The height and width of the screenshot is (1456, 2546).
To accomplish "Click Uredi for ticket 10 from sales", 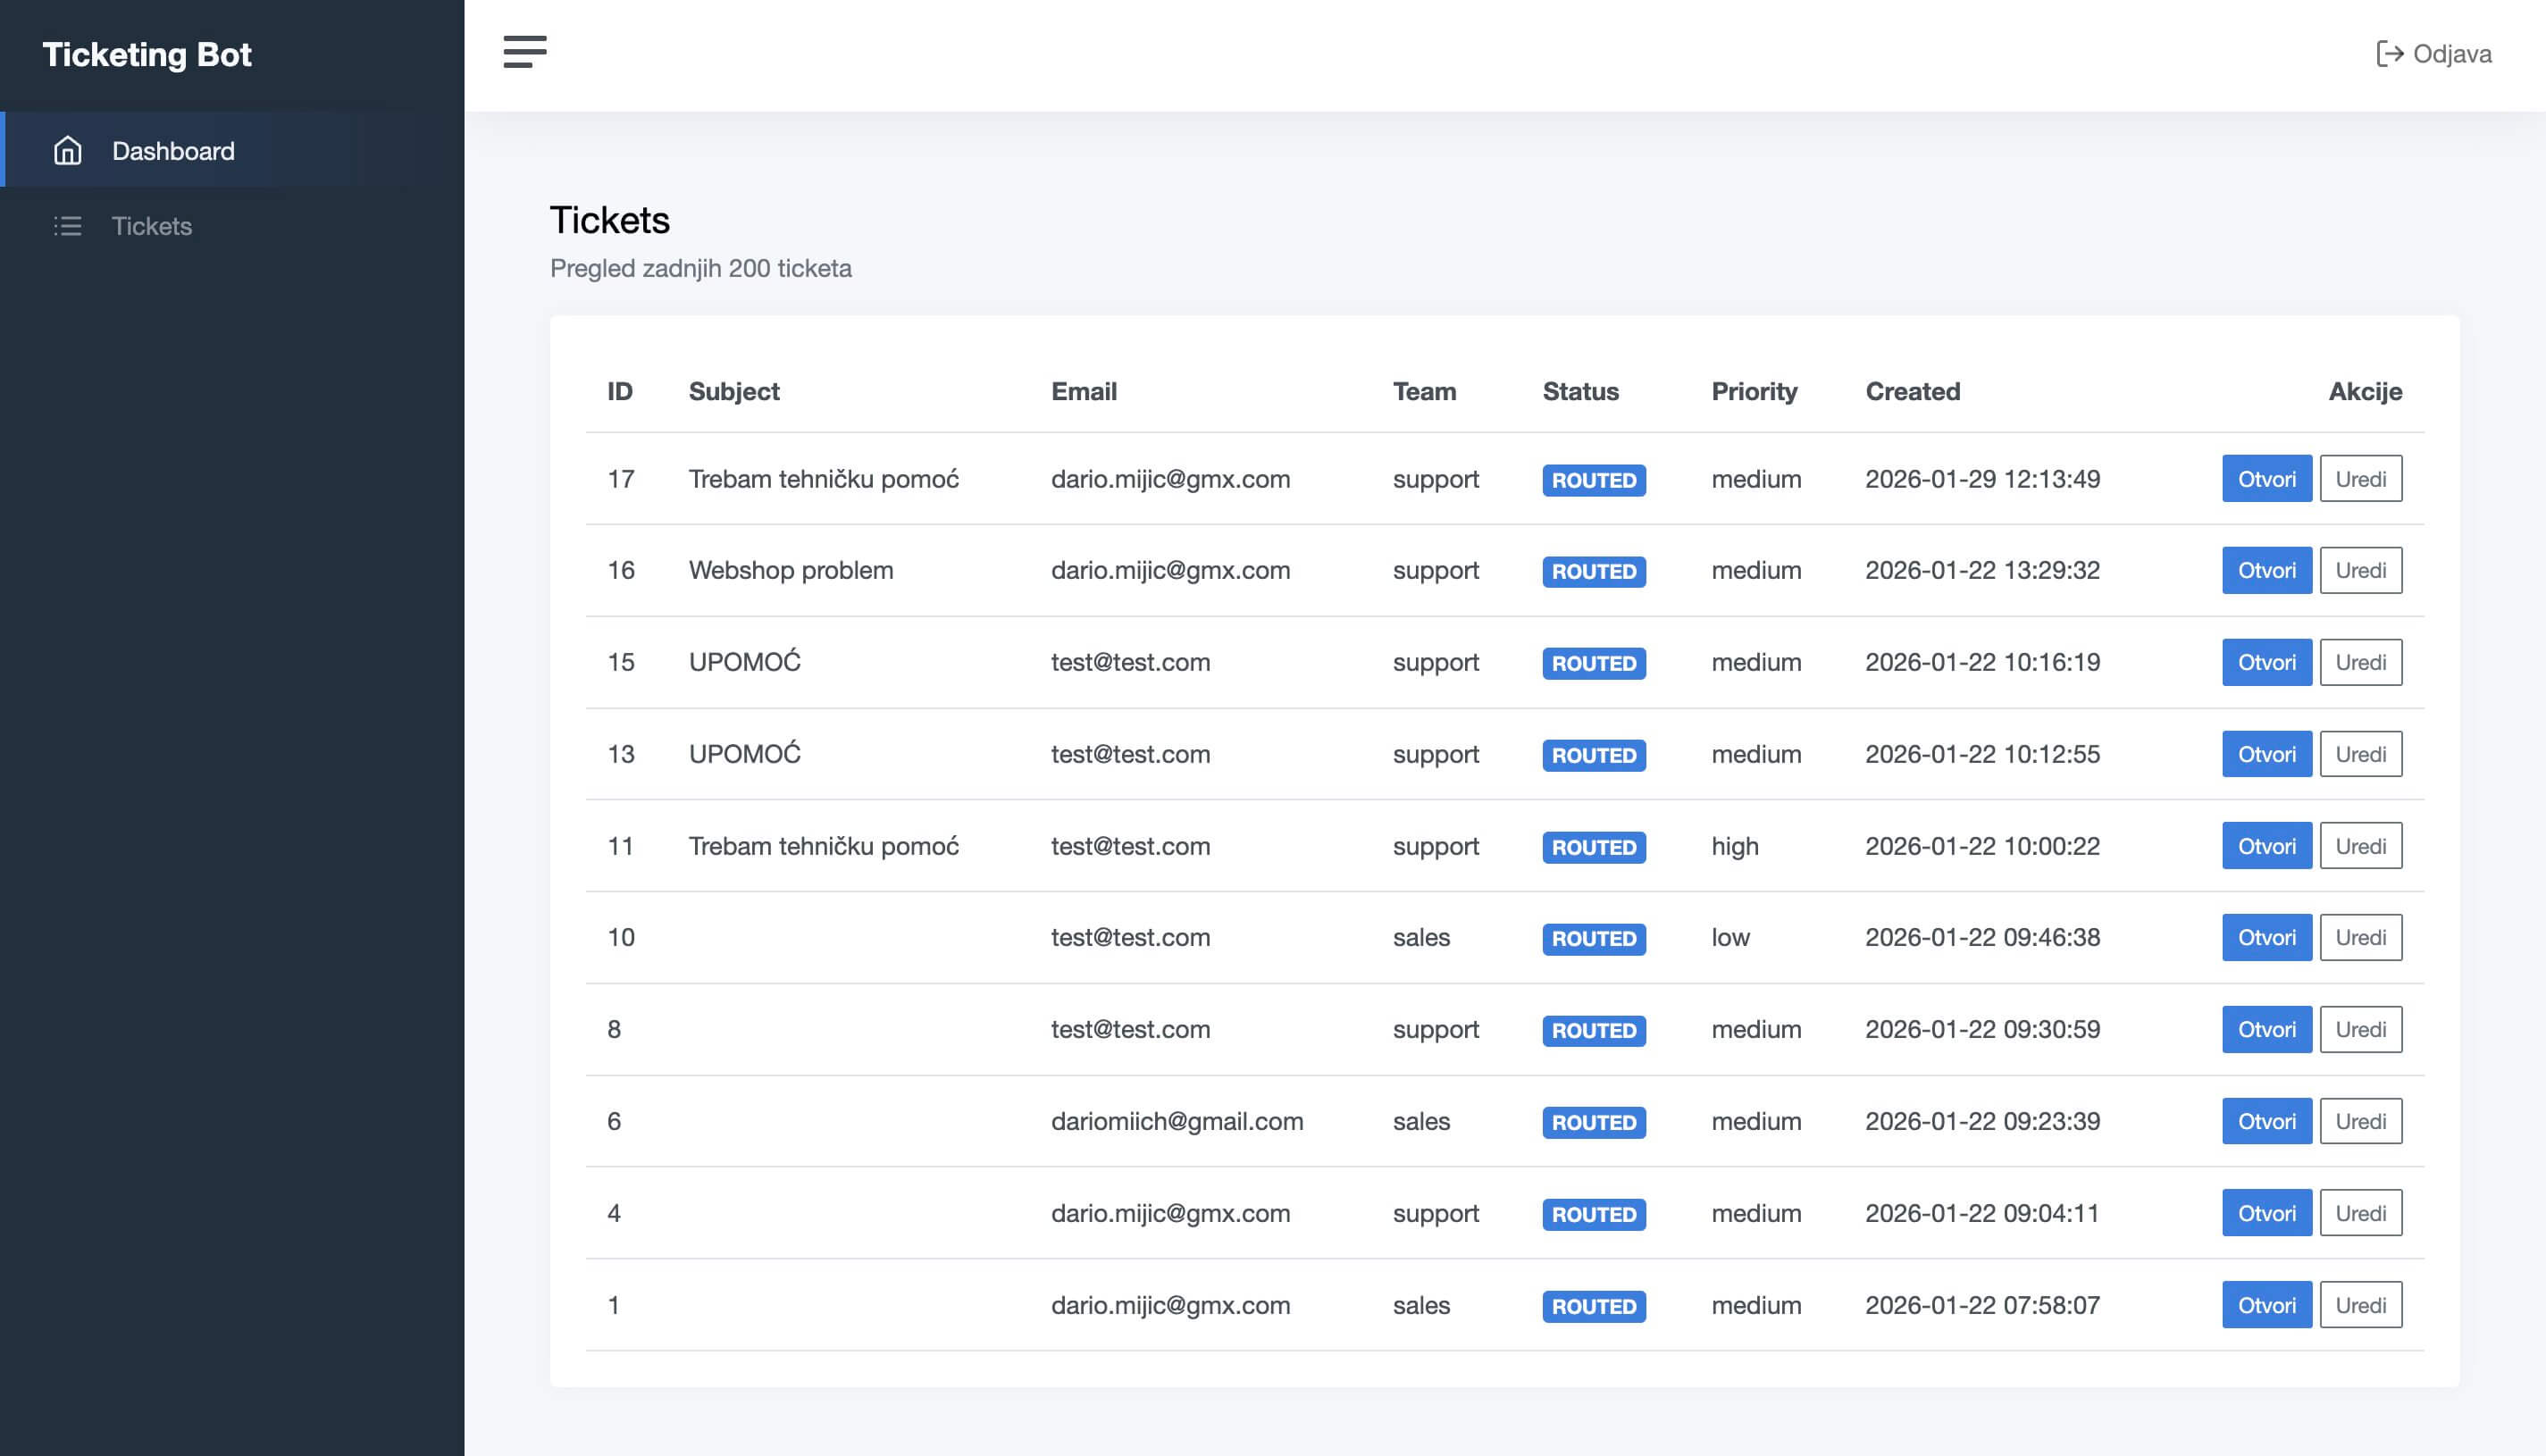I will 2361,938.
